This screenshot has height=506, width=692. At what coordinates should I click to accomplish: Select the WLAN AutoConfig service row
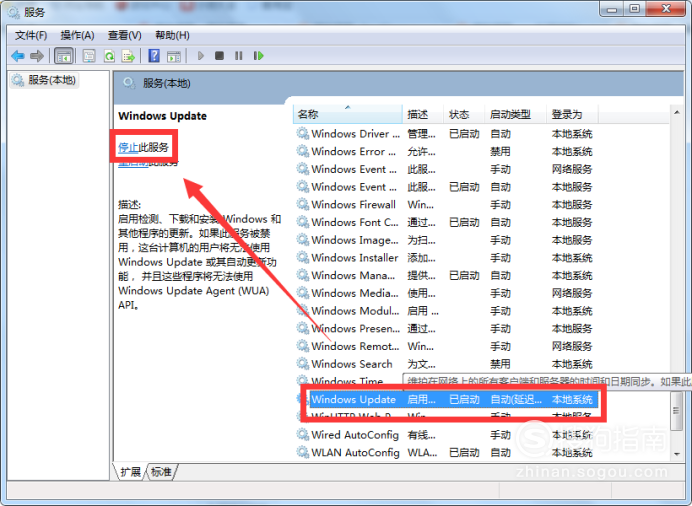[x=446, y=453]
